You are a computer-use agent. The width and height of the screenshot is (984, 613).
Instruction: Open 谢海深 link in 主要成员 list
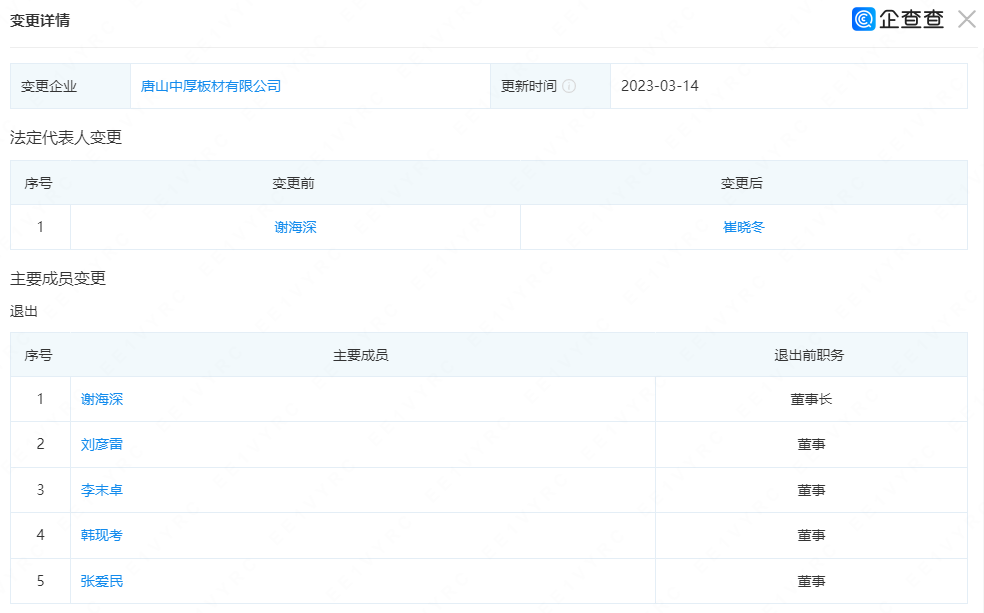(102, 399)
